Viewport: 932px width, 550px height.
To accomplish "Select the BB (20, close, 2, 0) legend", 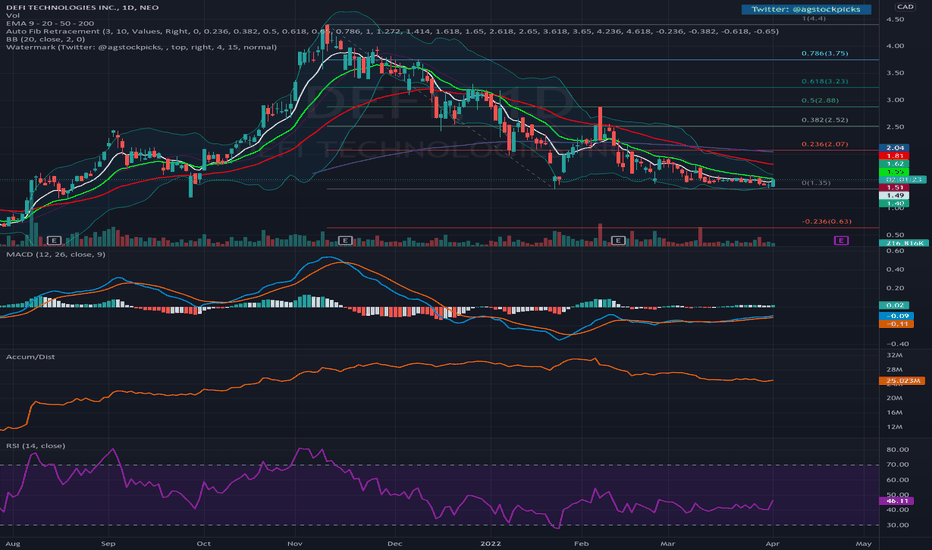I will (x=45, y=39).
